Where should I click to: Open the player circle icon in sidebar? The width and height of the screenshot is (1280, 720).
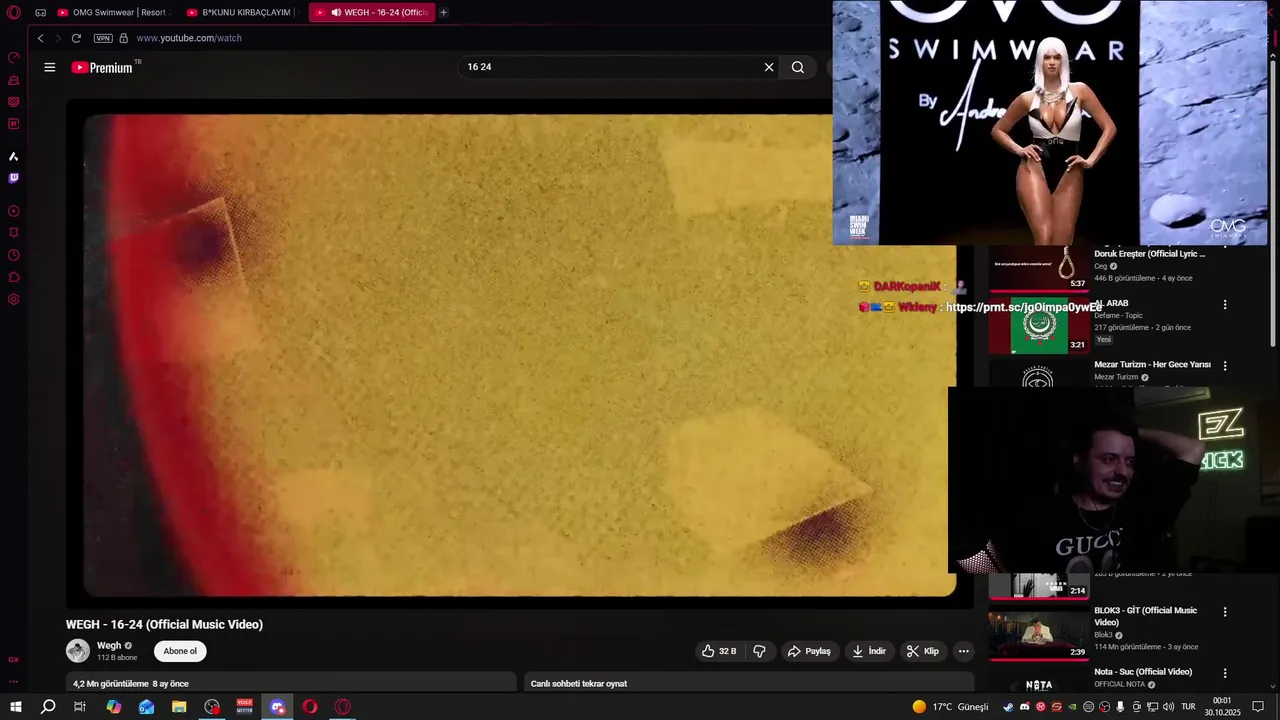tap(14, 211)
